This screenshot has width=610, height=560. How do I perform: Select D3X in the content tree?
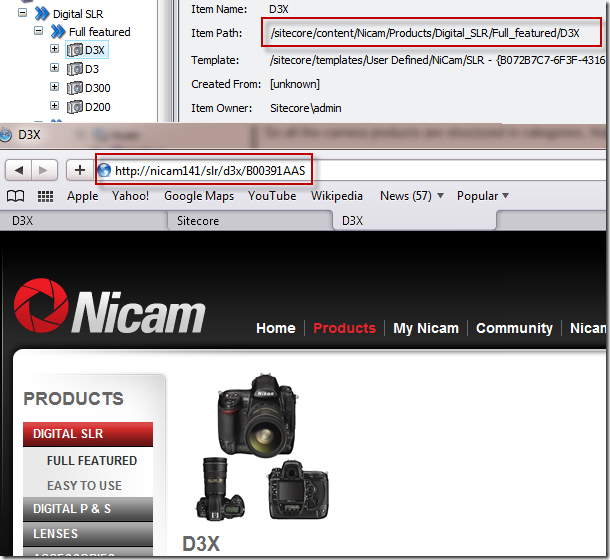95,50
